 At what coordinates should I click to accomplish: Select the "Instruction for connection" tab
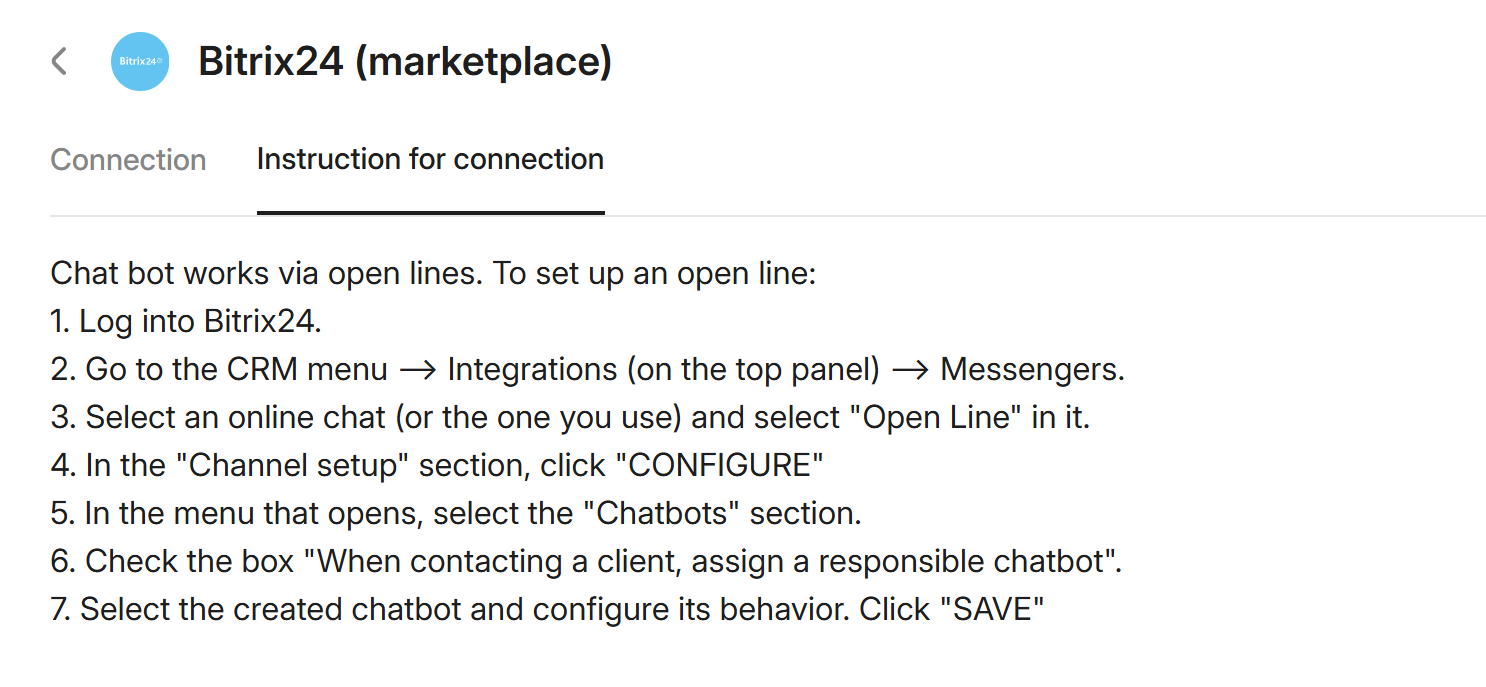tap(430, 160)
